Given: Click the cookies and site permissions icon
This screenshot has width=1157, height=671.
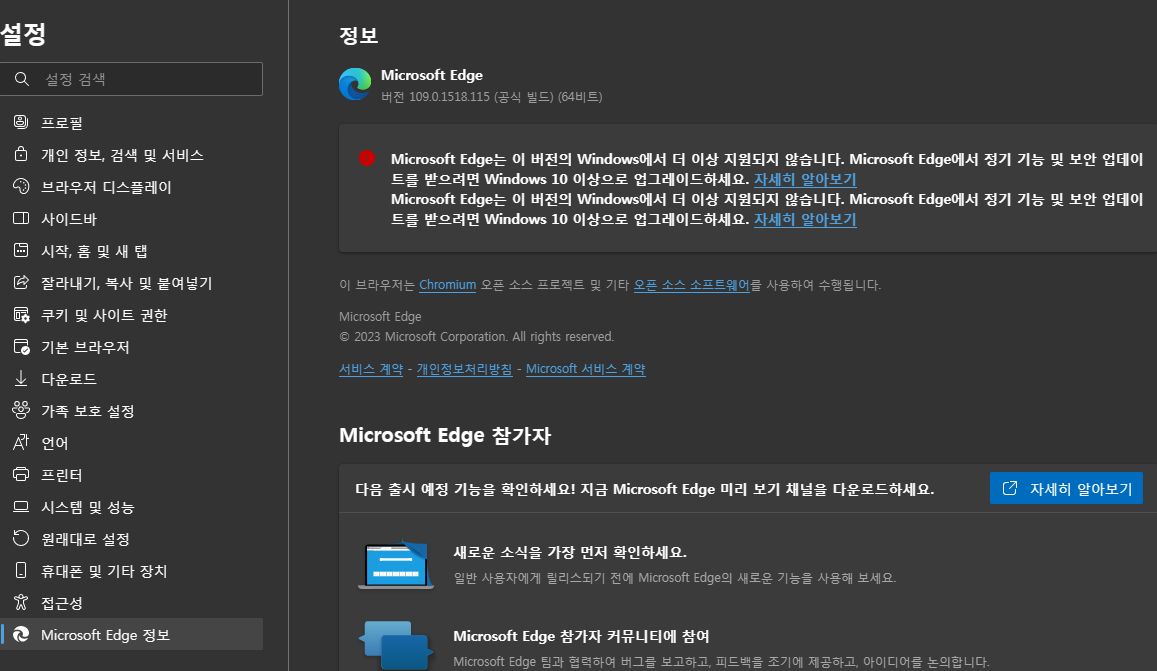Looking at the screenshot, I should coord(21,314).
